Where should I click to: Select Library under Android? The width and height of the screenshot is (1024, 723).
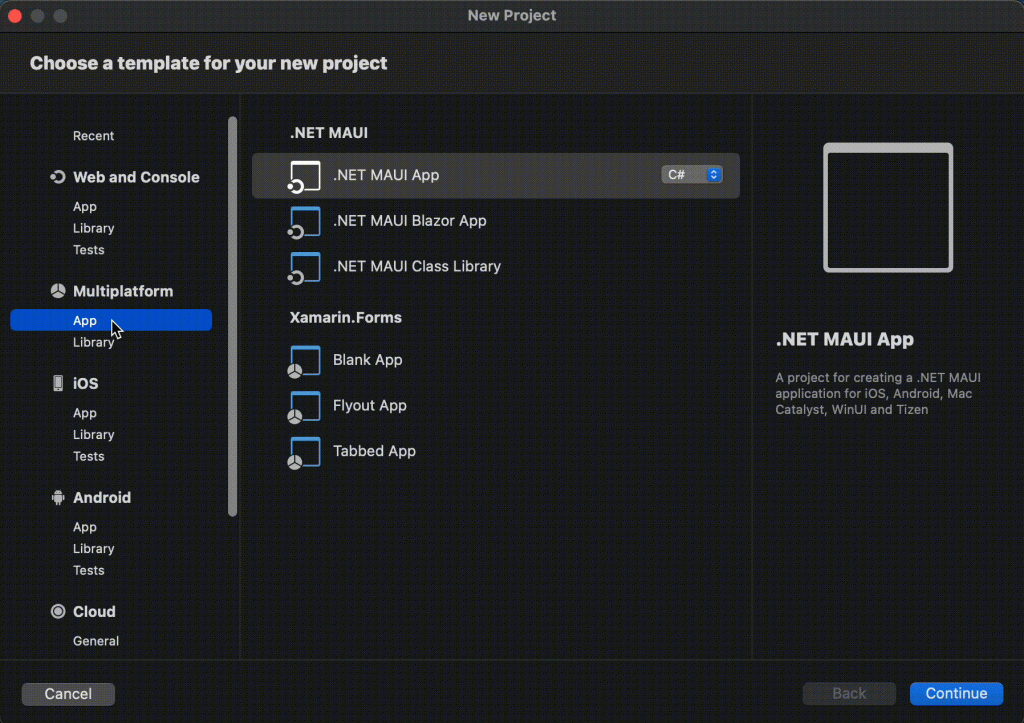(x=93, y=549)
